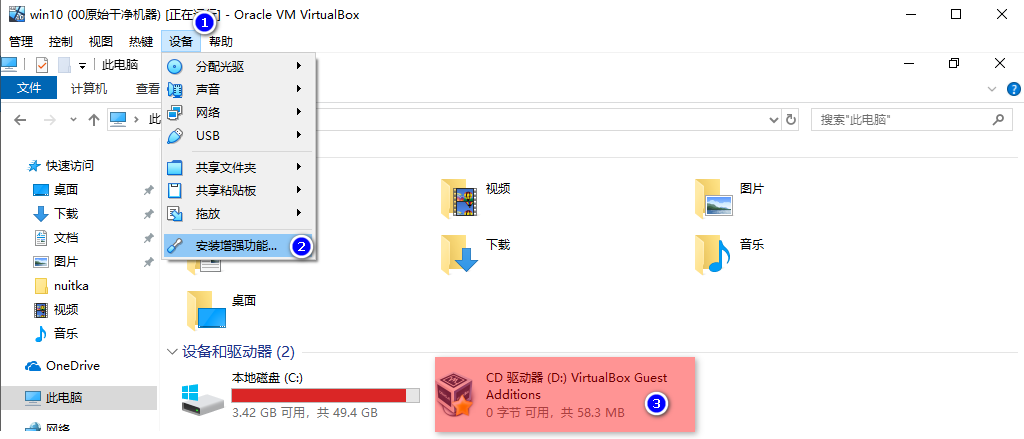Collapse the 设备和驱动器 group
The height and width of the screenshot is (439, 1024).
click(x=172, y=352)
